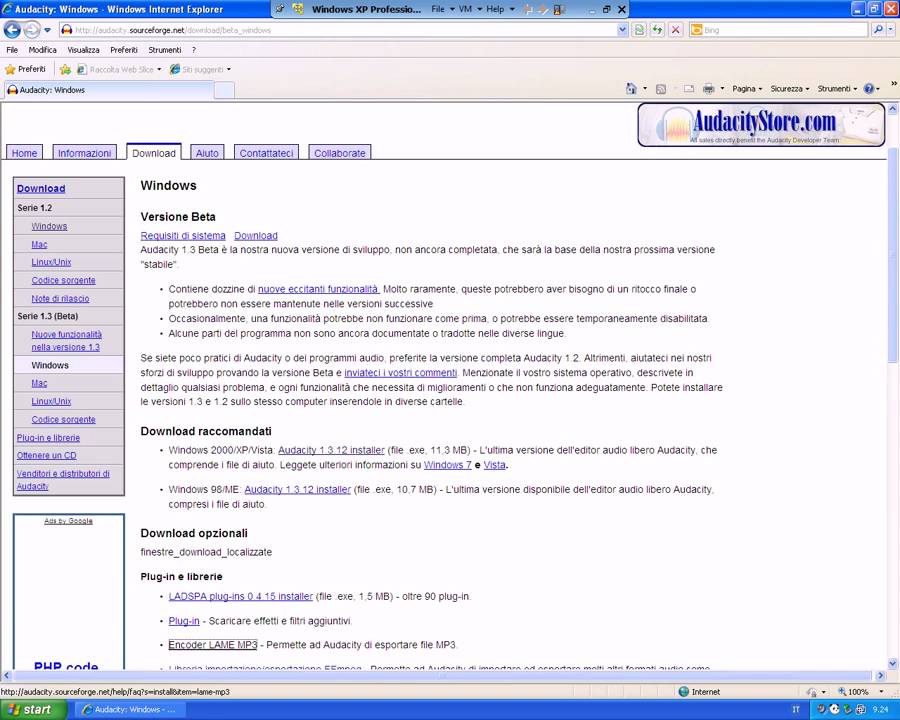The height and width of the screenshot is (720, 900).
Task: Open the ? help menu
Action: click(194, 50)
